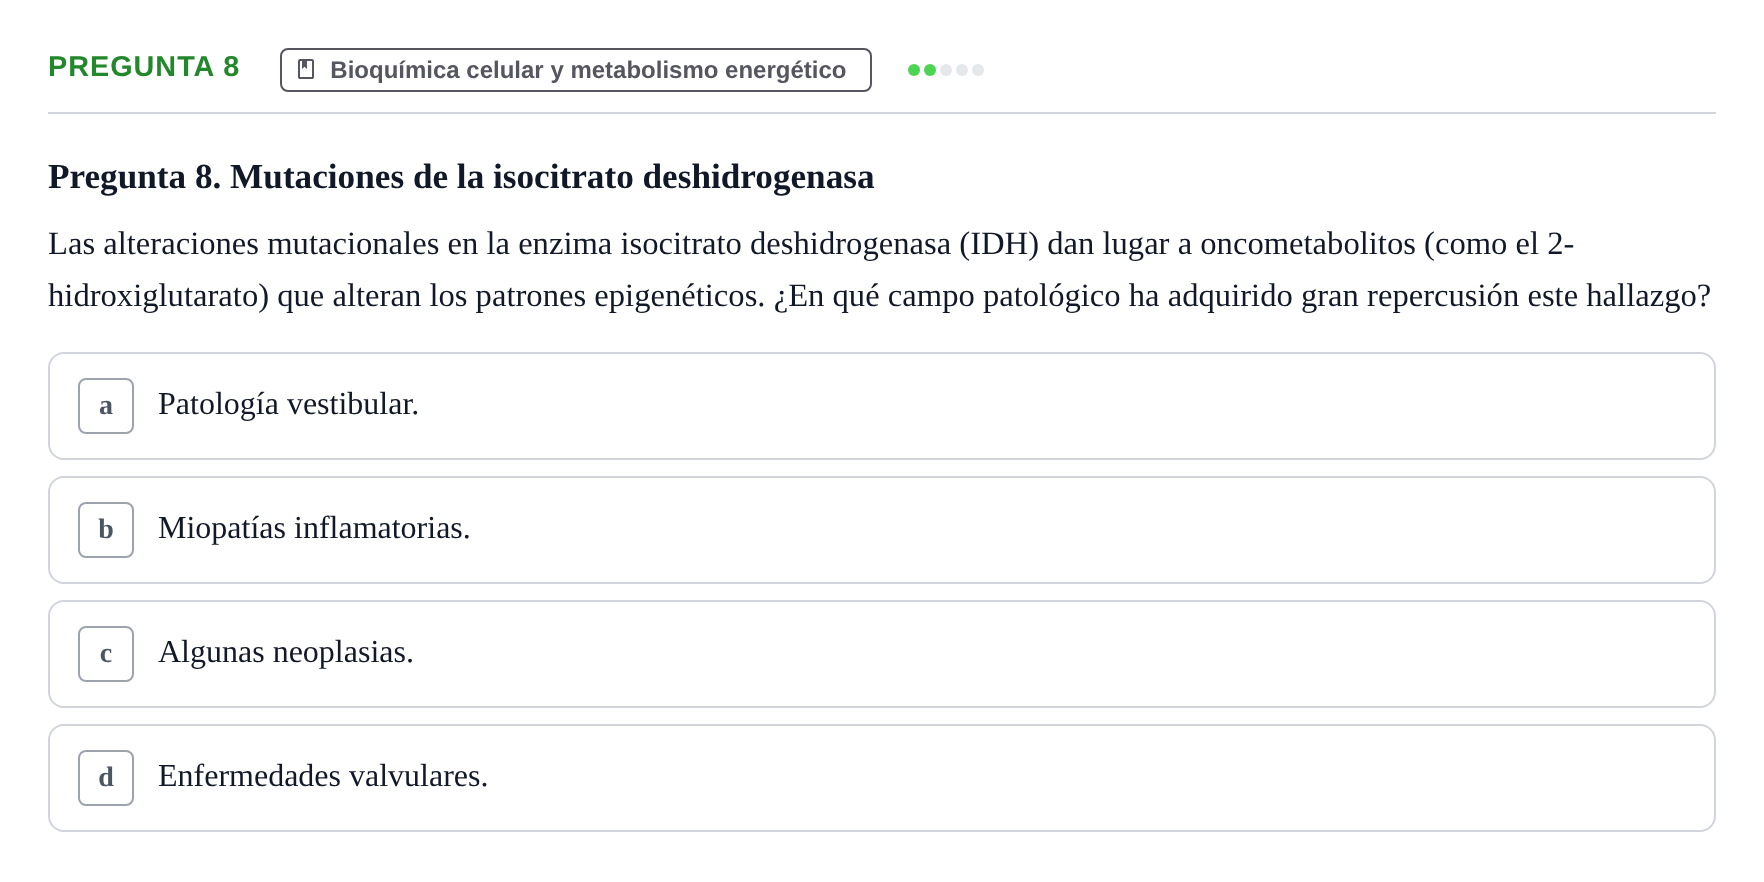This screenshot has width=1764, height=882.
Task: Select option b Miopatías inflamatorias
Action: (881, 530)
